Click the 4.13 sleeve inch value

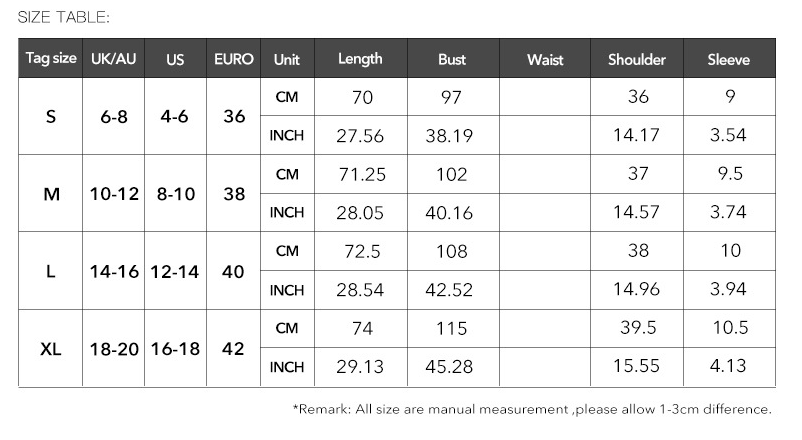point(729,367)
